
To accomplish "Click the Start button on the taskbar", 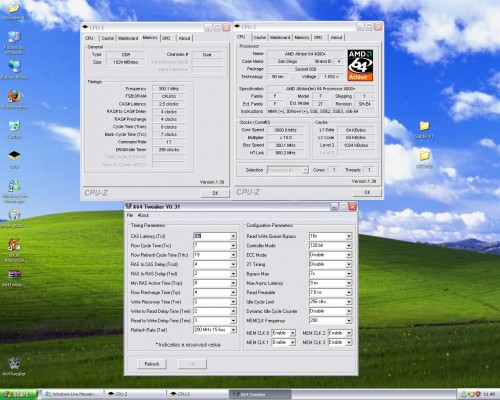I will click(x=18, y=394).
